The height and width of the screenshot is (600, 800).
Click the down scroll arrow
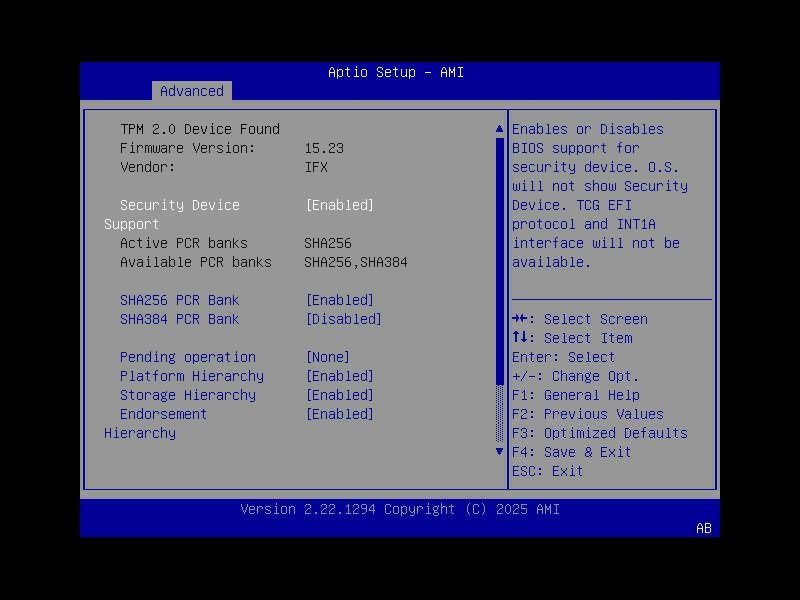pos(499,451)
